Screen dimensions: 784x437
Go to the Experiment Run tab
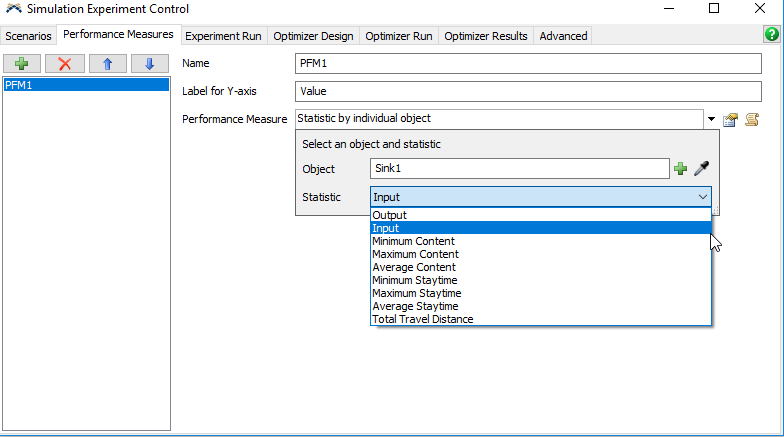pos(224,36)
